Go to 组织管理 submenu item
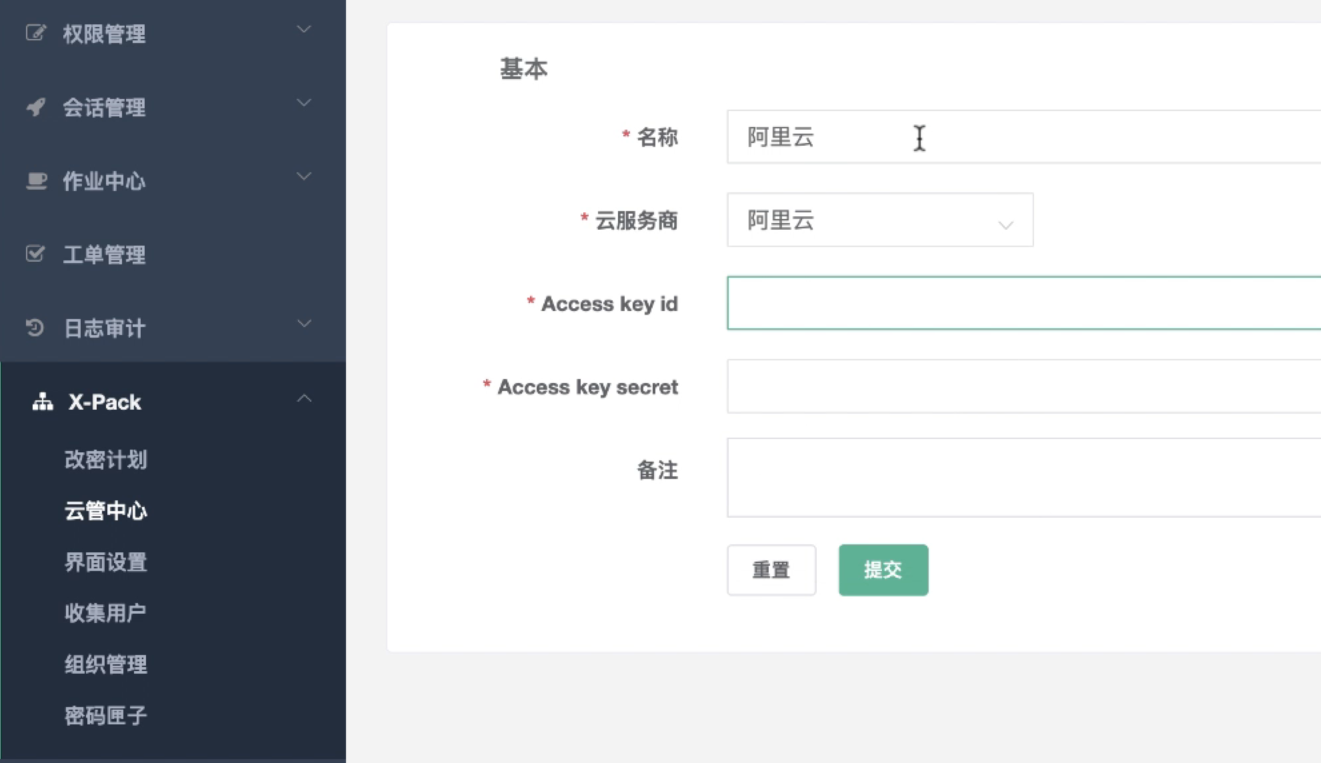Screen dimensions: 1321x763 click(106, 664)
